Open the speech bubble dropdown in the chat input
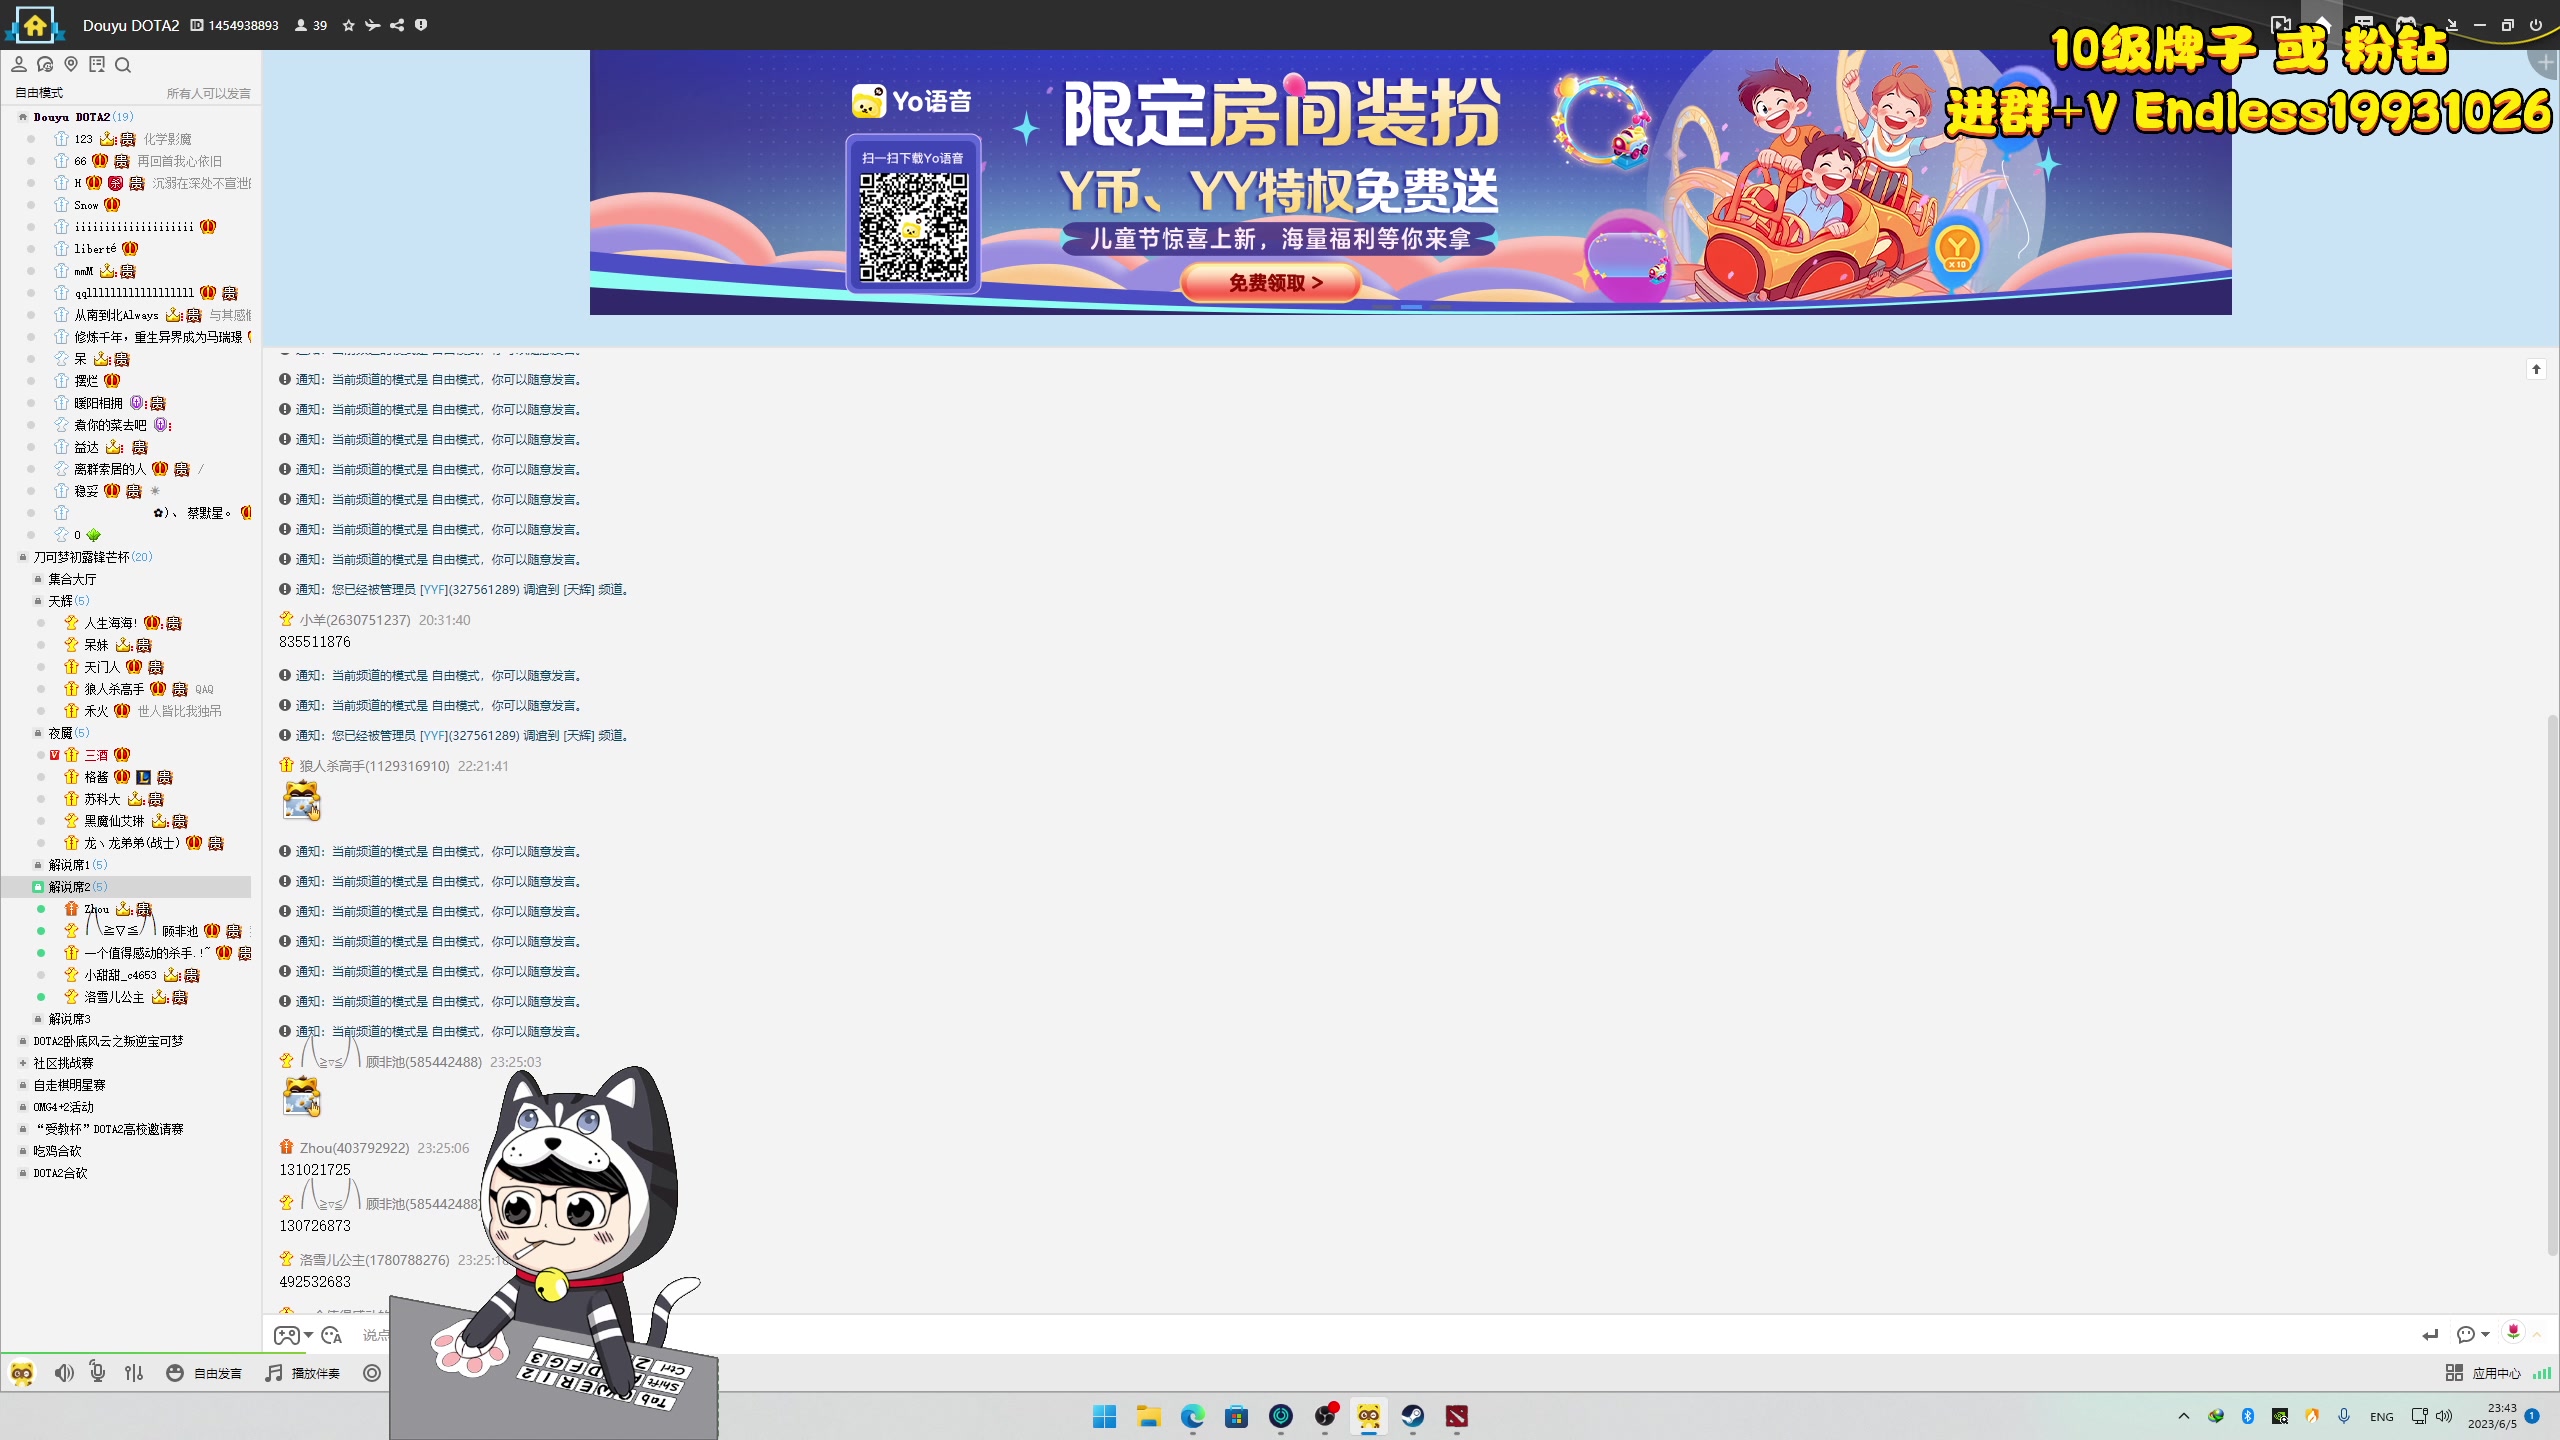Image resolution: width=2560 pixels, height=1440 pixels. pyautogui.click(x=2473, y=1334)
